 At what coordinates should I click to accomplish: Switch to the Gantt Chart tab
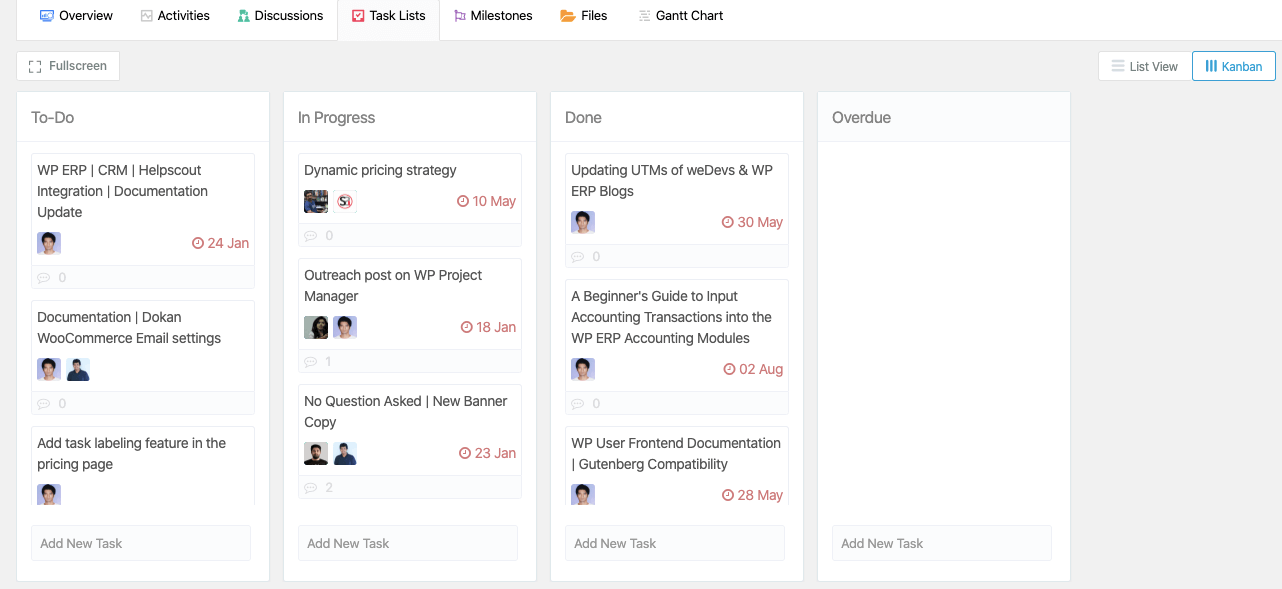pyautogui.click(x=680, y=15)
